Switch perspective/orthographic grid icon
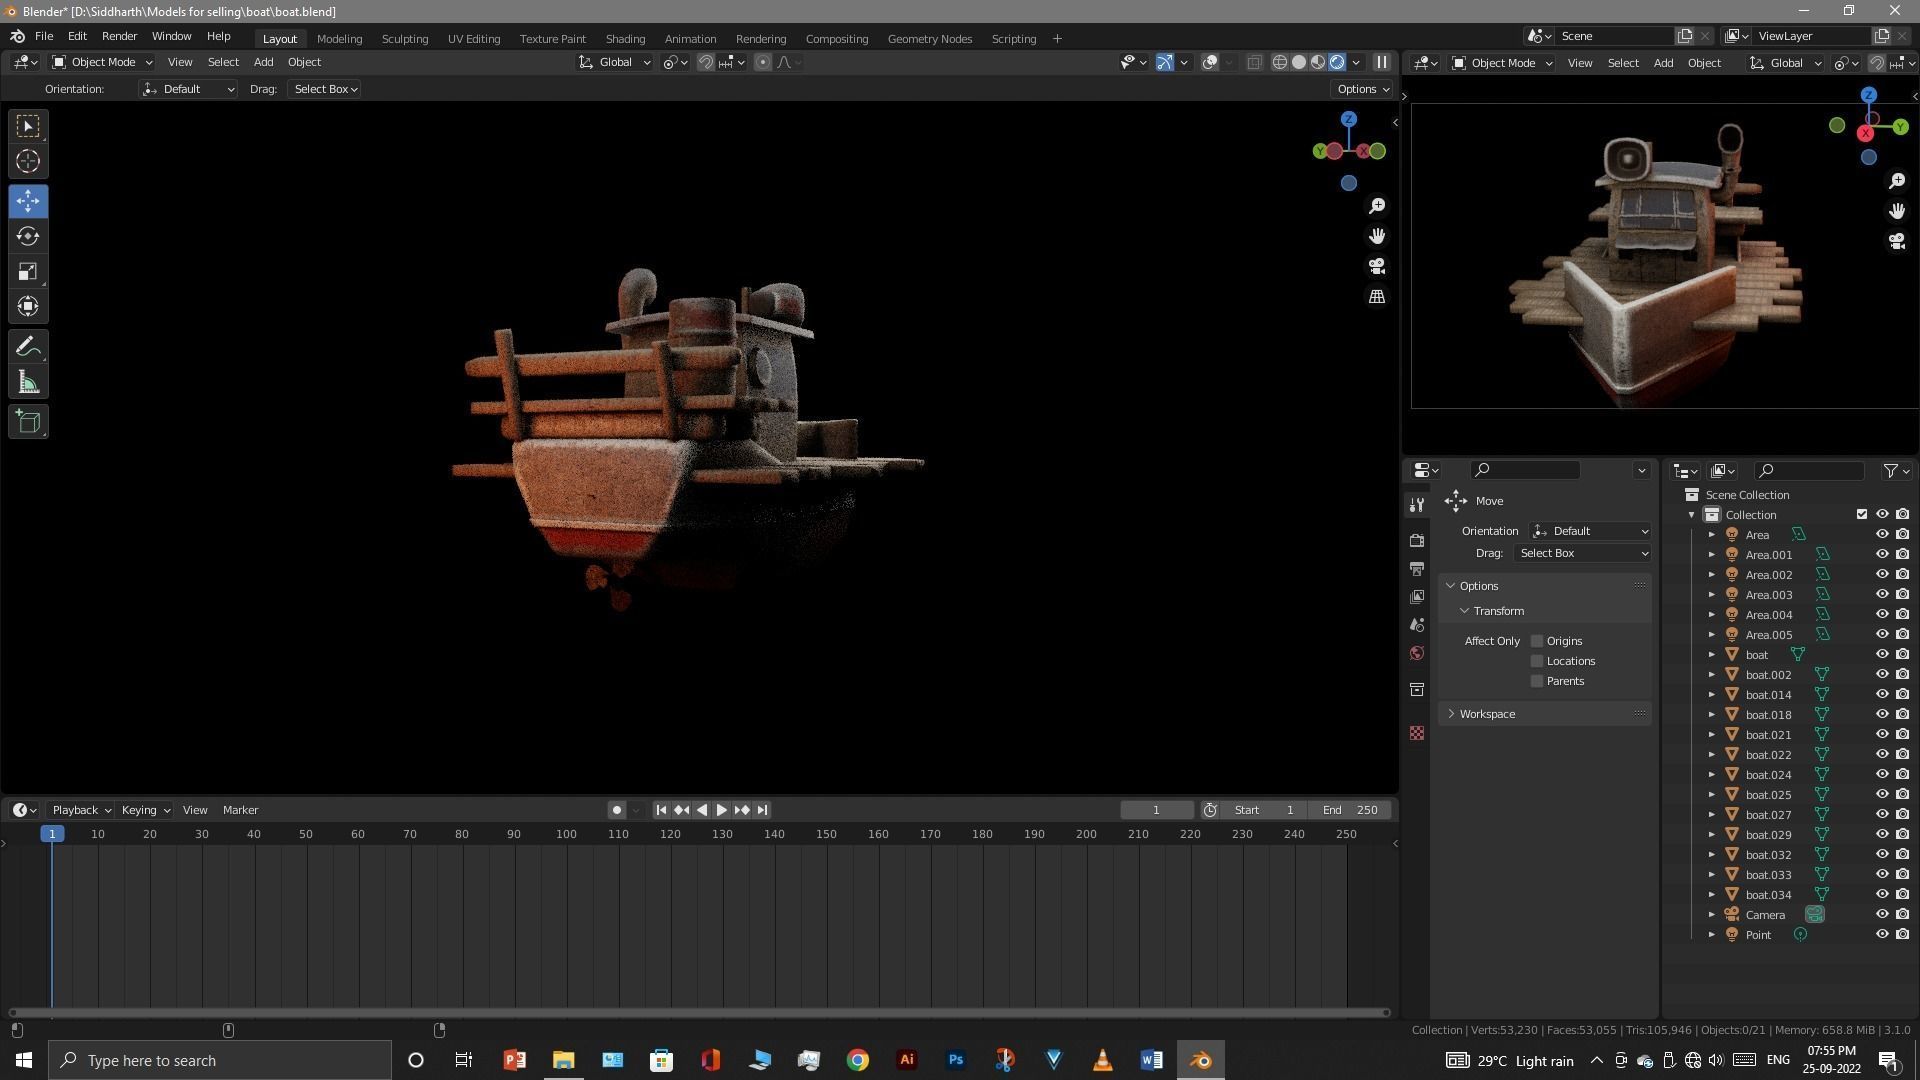Screen dimensions: 1920x1080 [1377, 297]
